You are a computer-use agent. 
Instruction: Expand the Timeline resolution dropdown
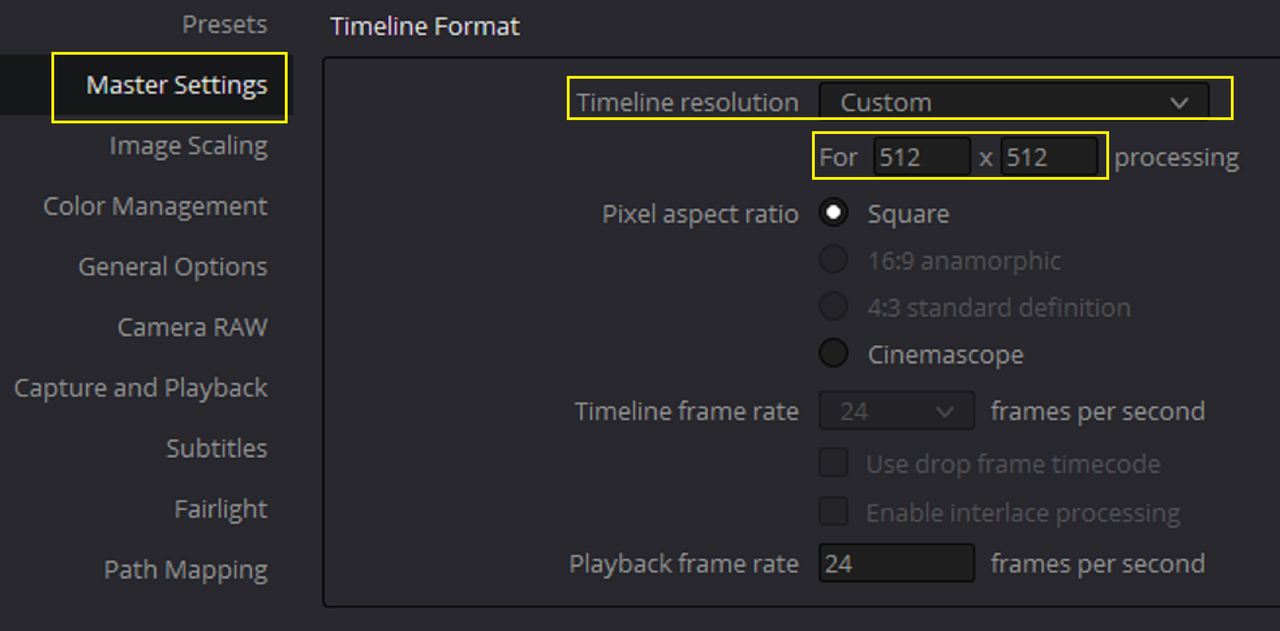click(1014, 102)
